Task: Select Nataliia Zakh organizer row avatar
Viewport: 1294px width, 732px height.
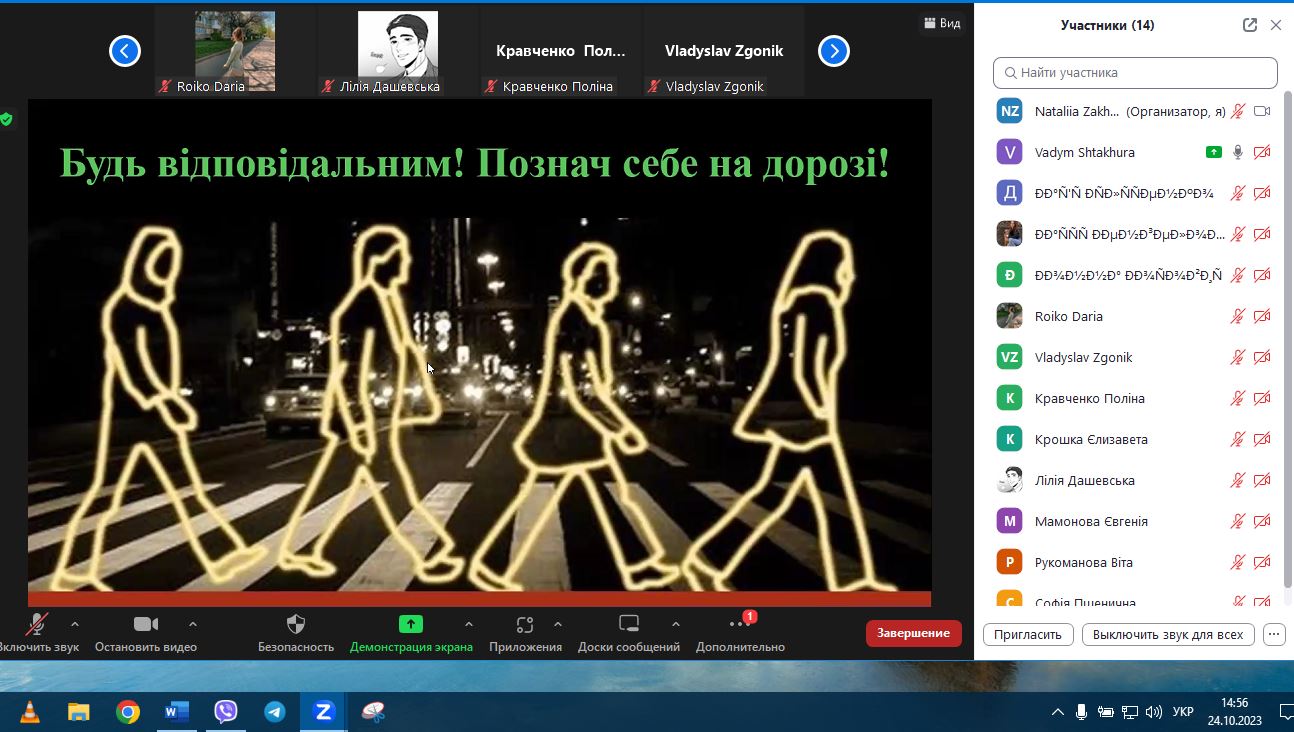Action: click(x=1010, y=111)
